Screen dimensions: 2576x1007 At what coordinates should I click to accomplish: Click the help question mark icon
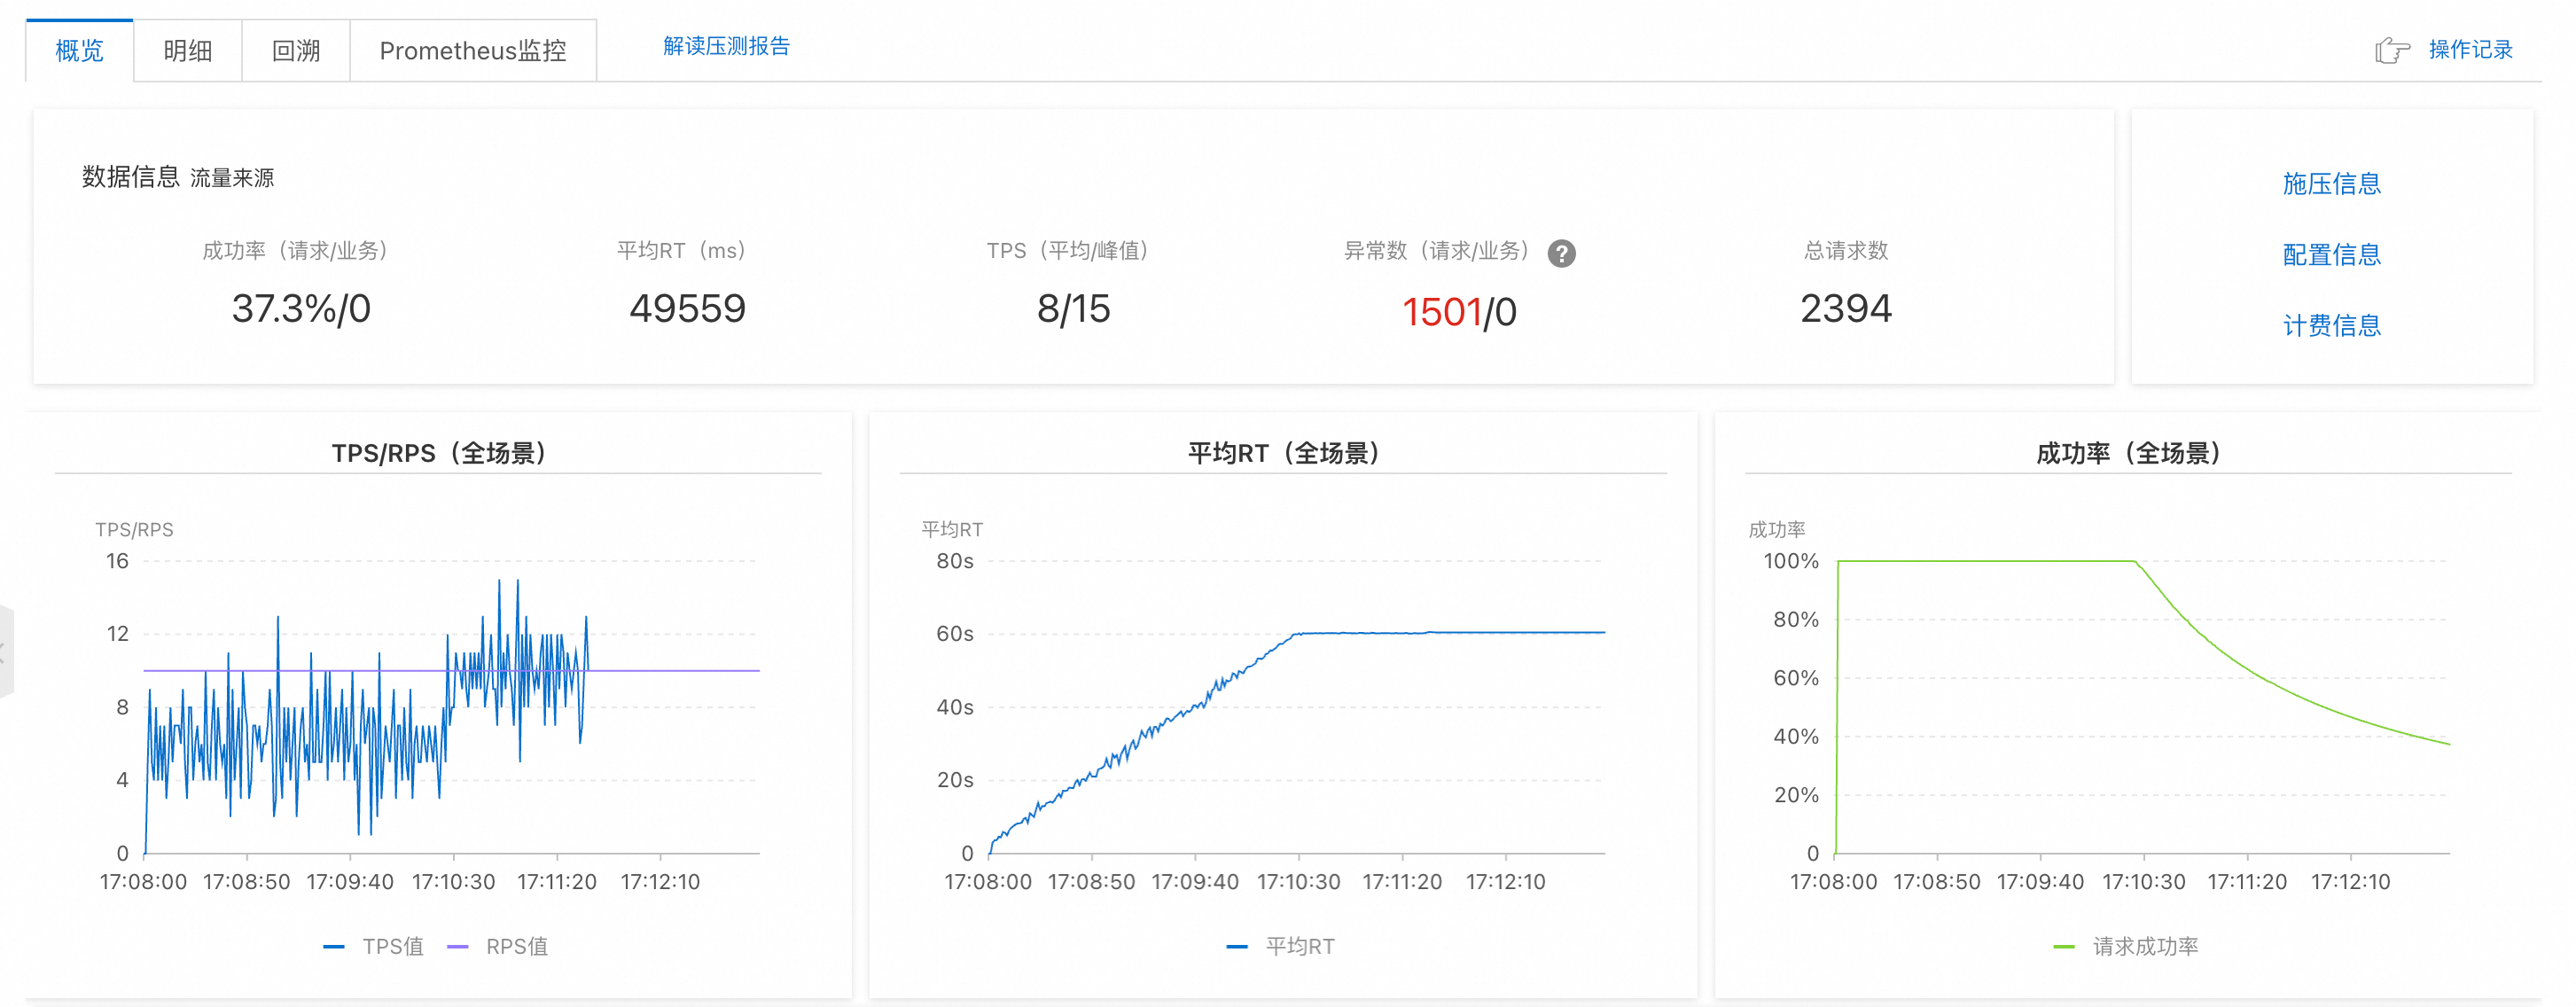point(1561,253)
